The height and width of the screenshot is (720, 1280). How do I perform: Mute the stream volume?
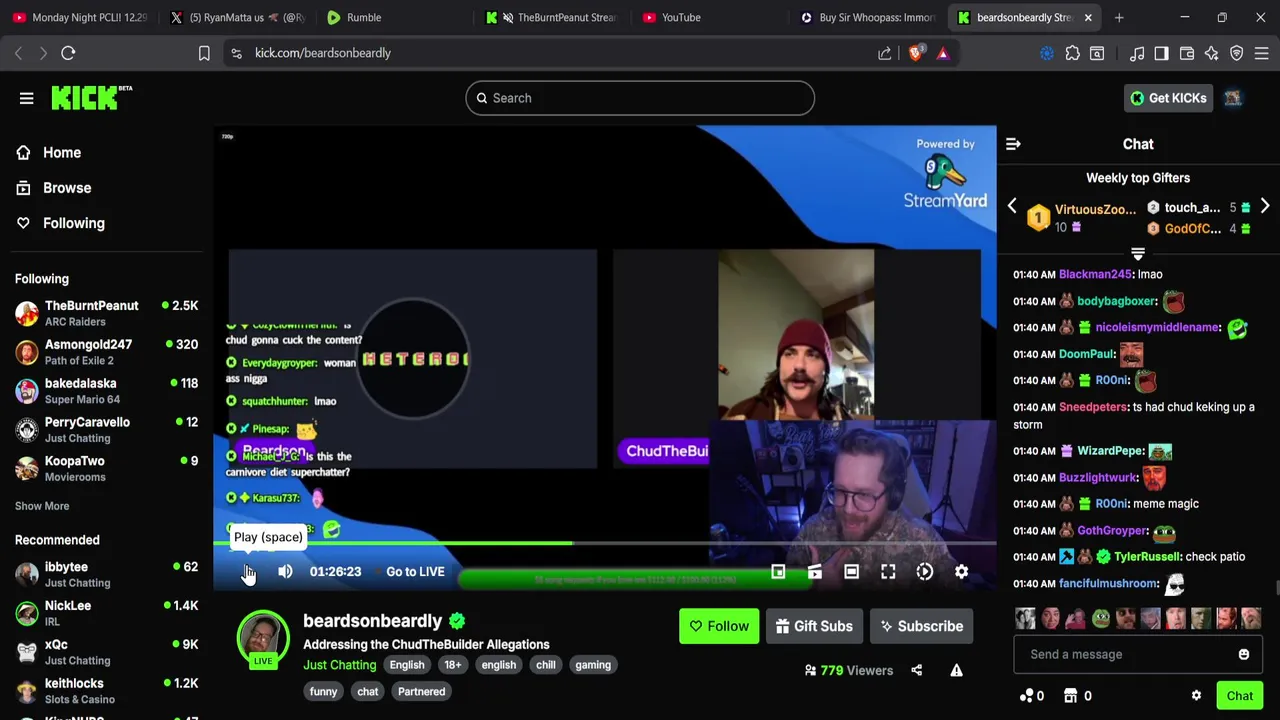click(285, 572)
